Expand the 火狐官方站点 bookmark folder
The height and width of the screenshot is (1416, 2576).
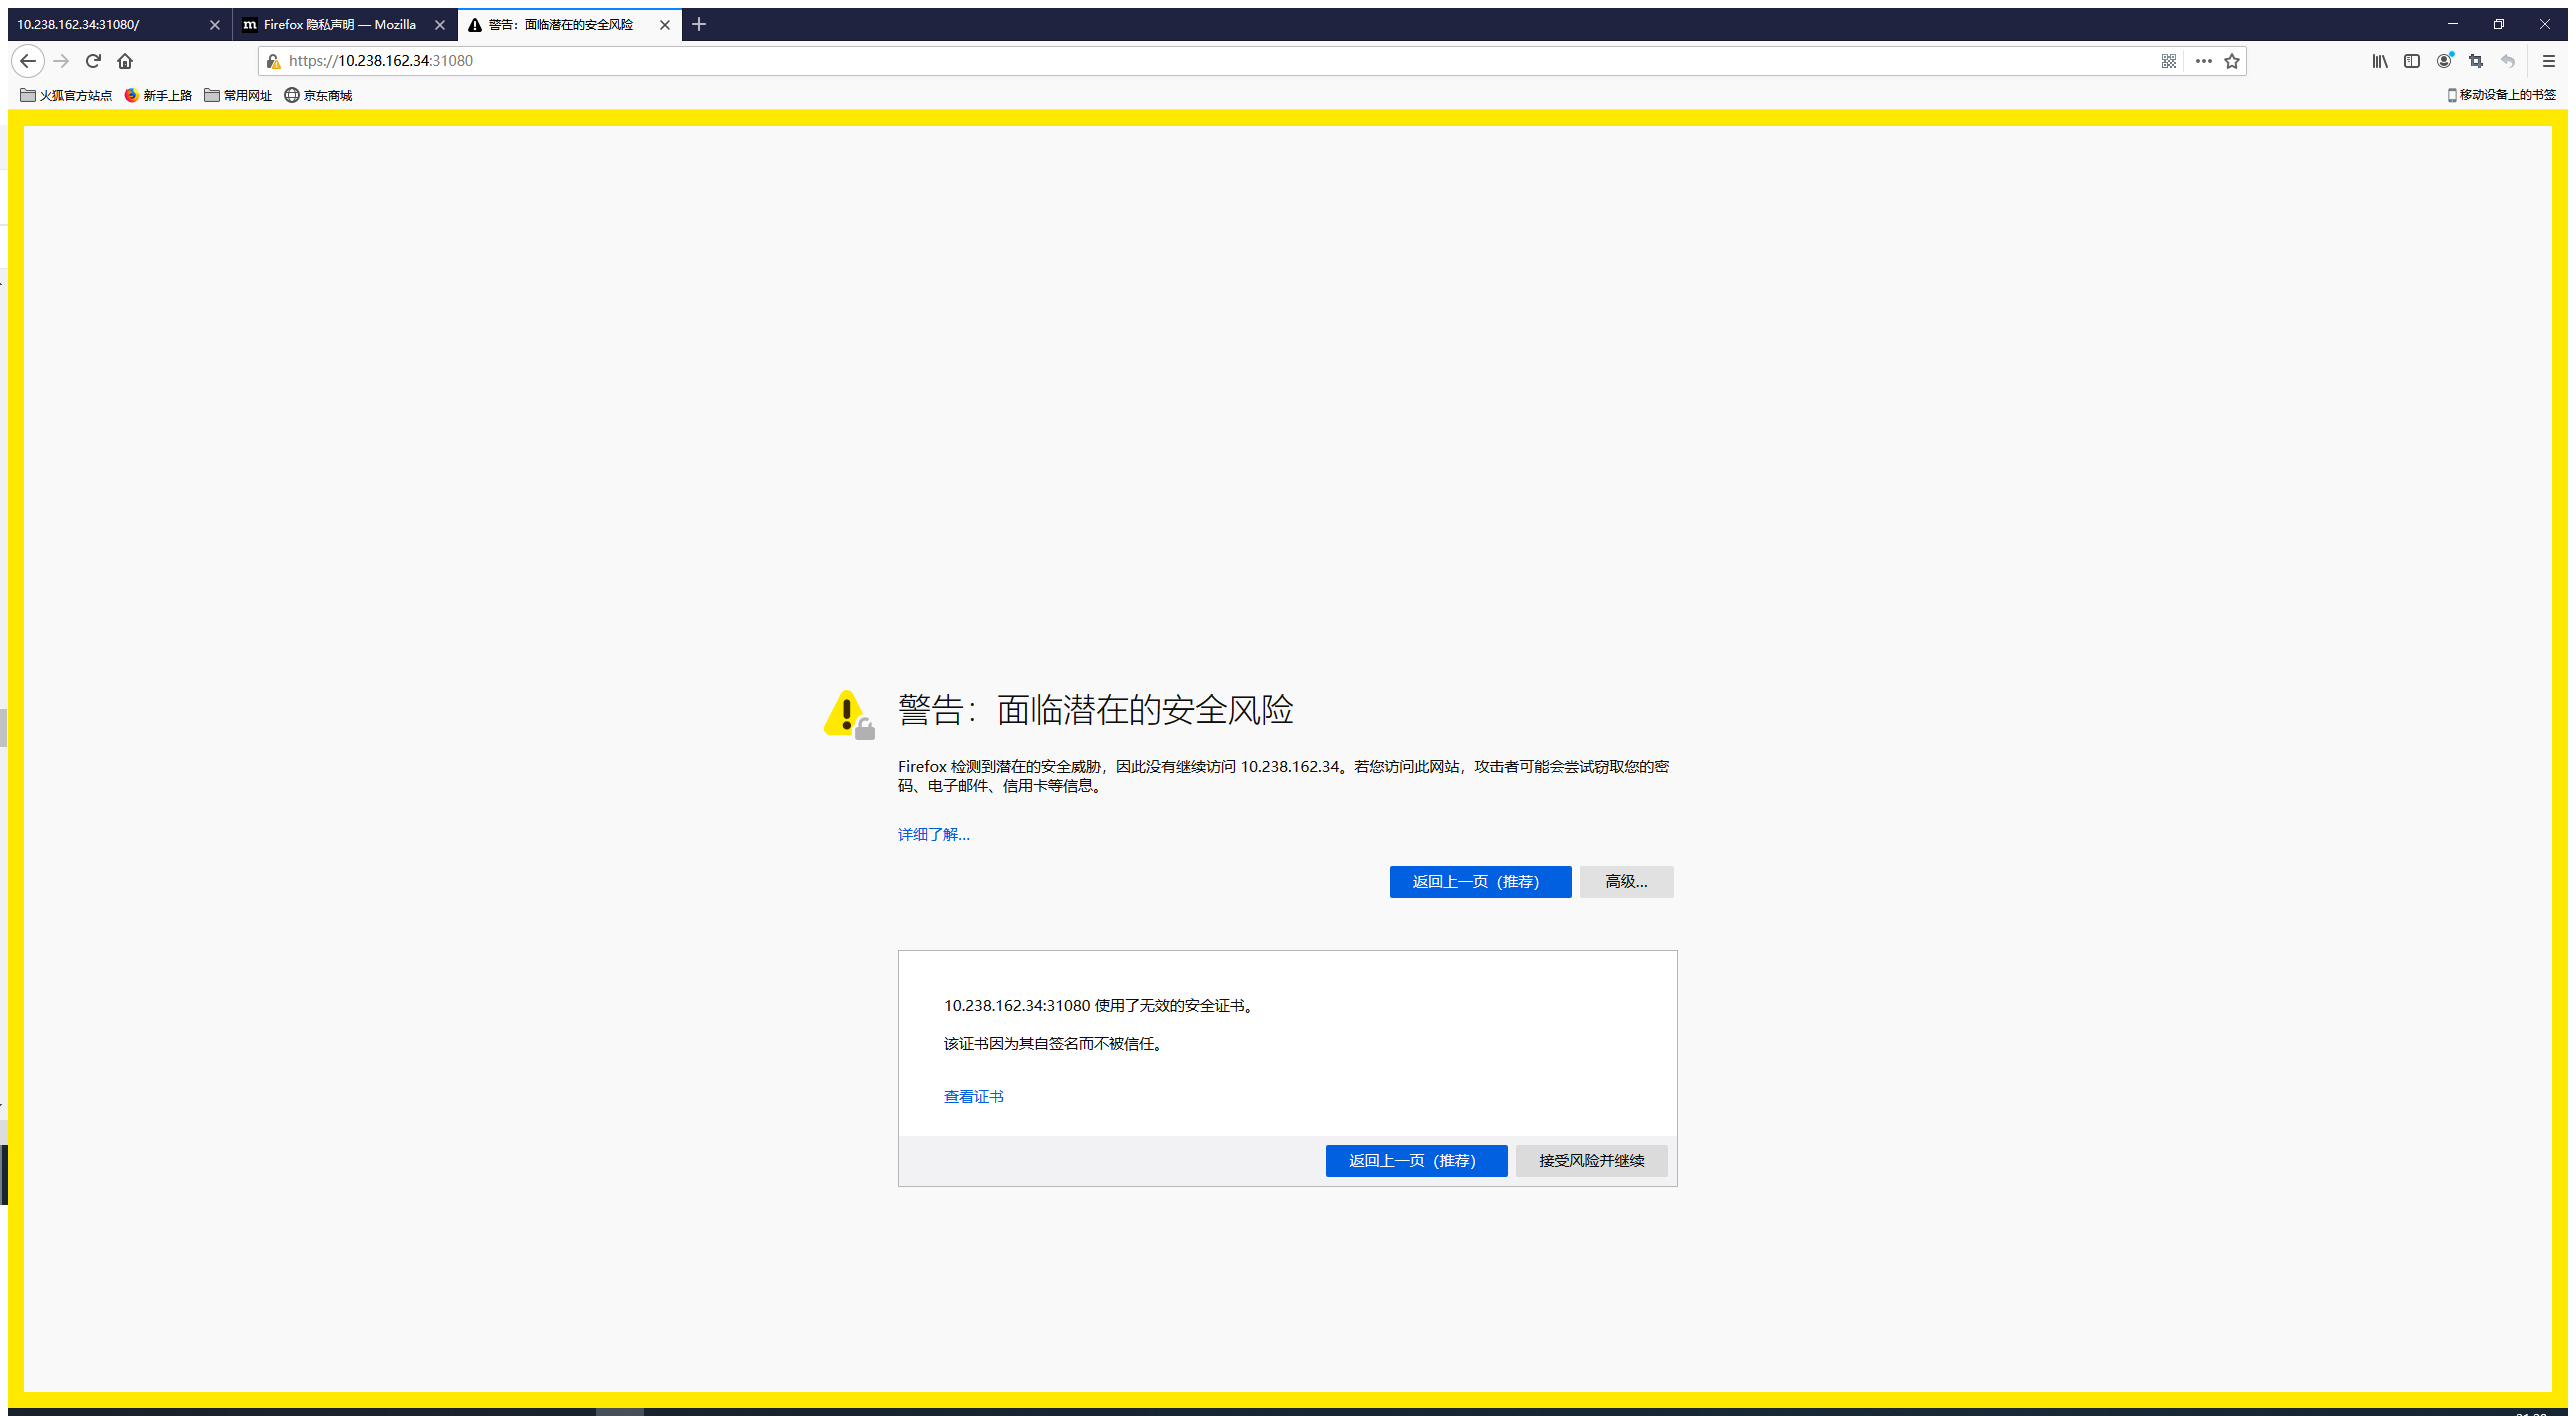click(65, 94)
